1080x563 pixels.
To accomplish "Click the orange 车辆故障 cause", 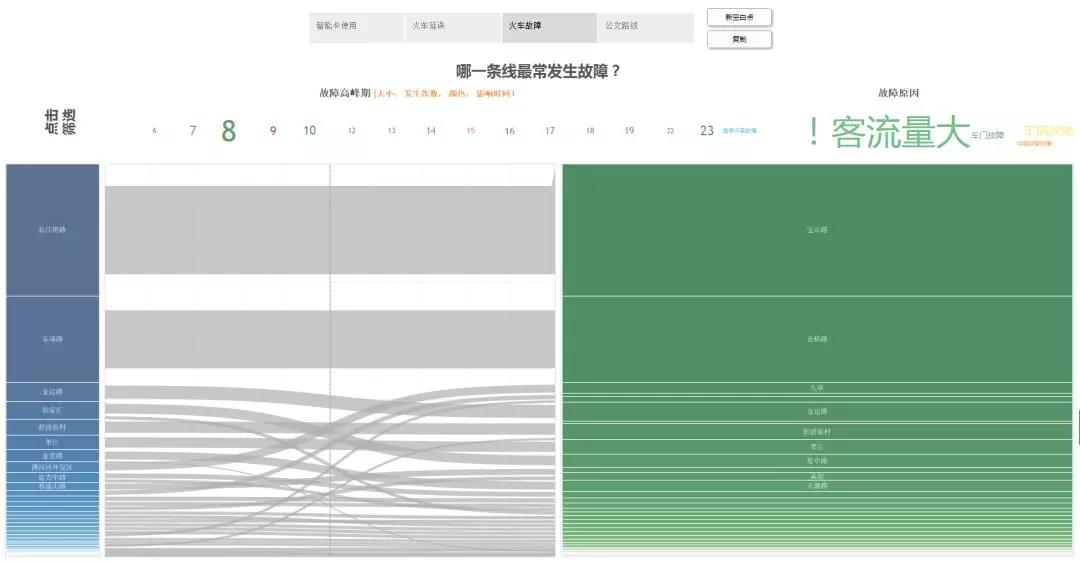I will tap(1047, 130).
